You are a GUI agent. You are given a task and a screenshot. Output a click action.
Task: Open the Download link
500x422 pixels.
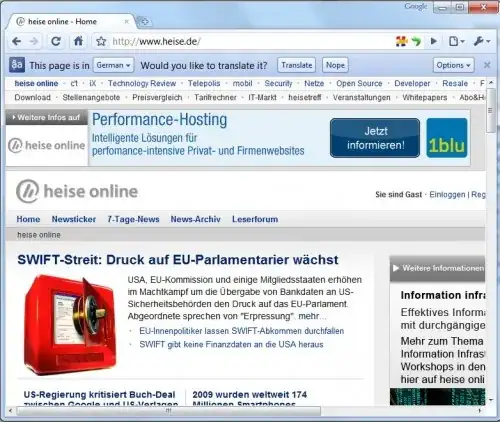point(32,97)
